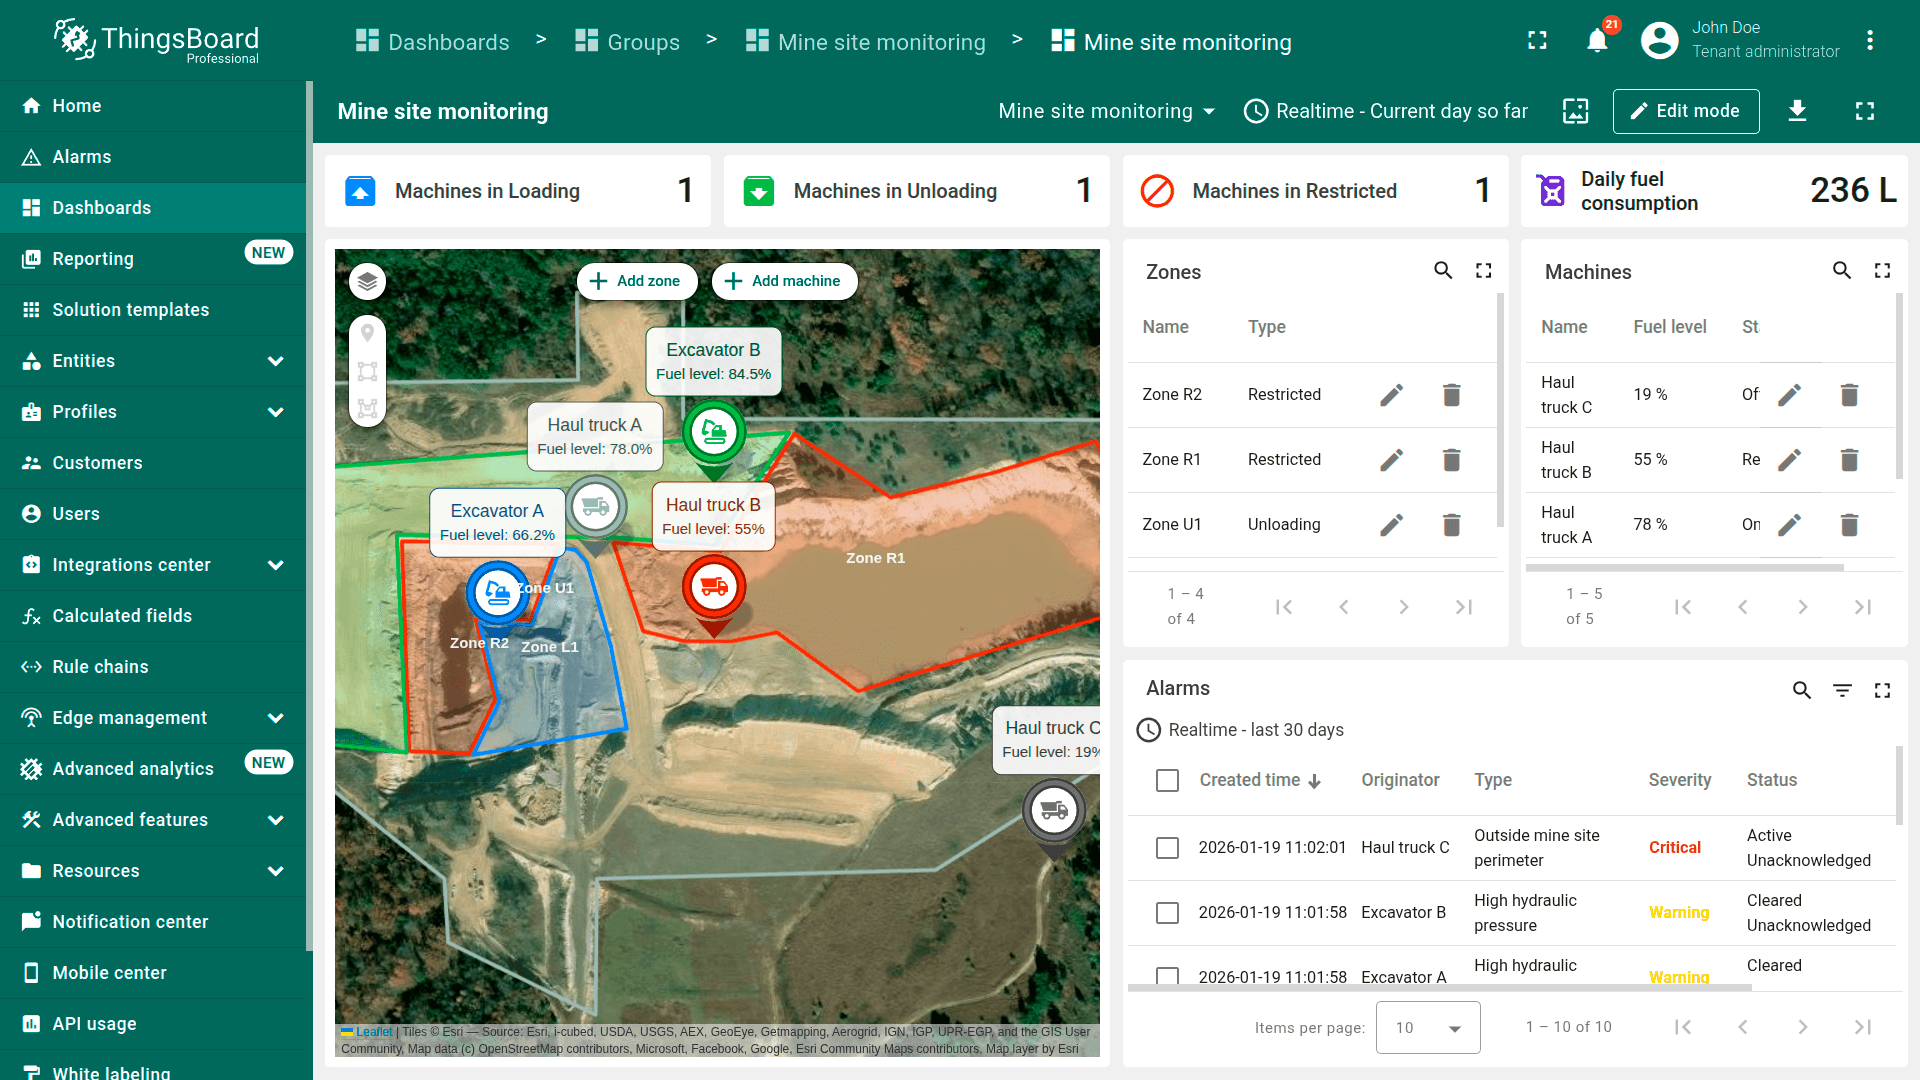
Task: Click Excavator B green map marker
Action: (713, 433)
